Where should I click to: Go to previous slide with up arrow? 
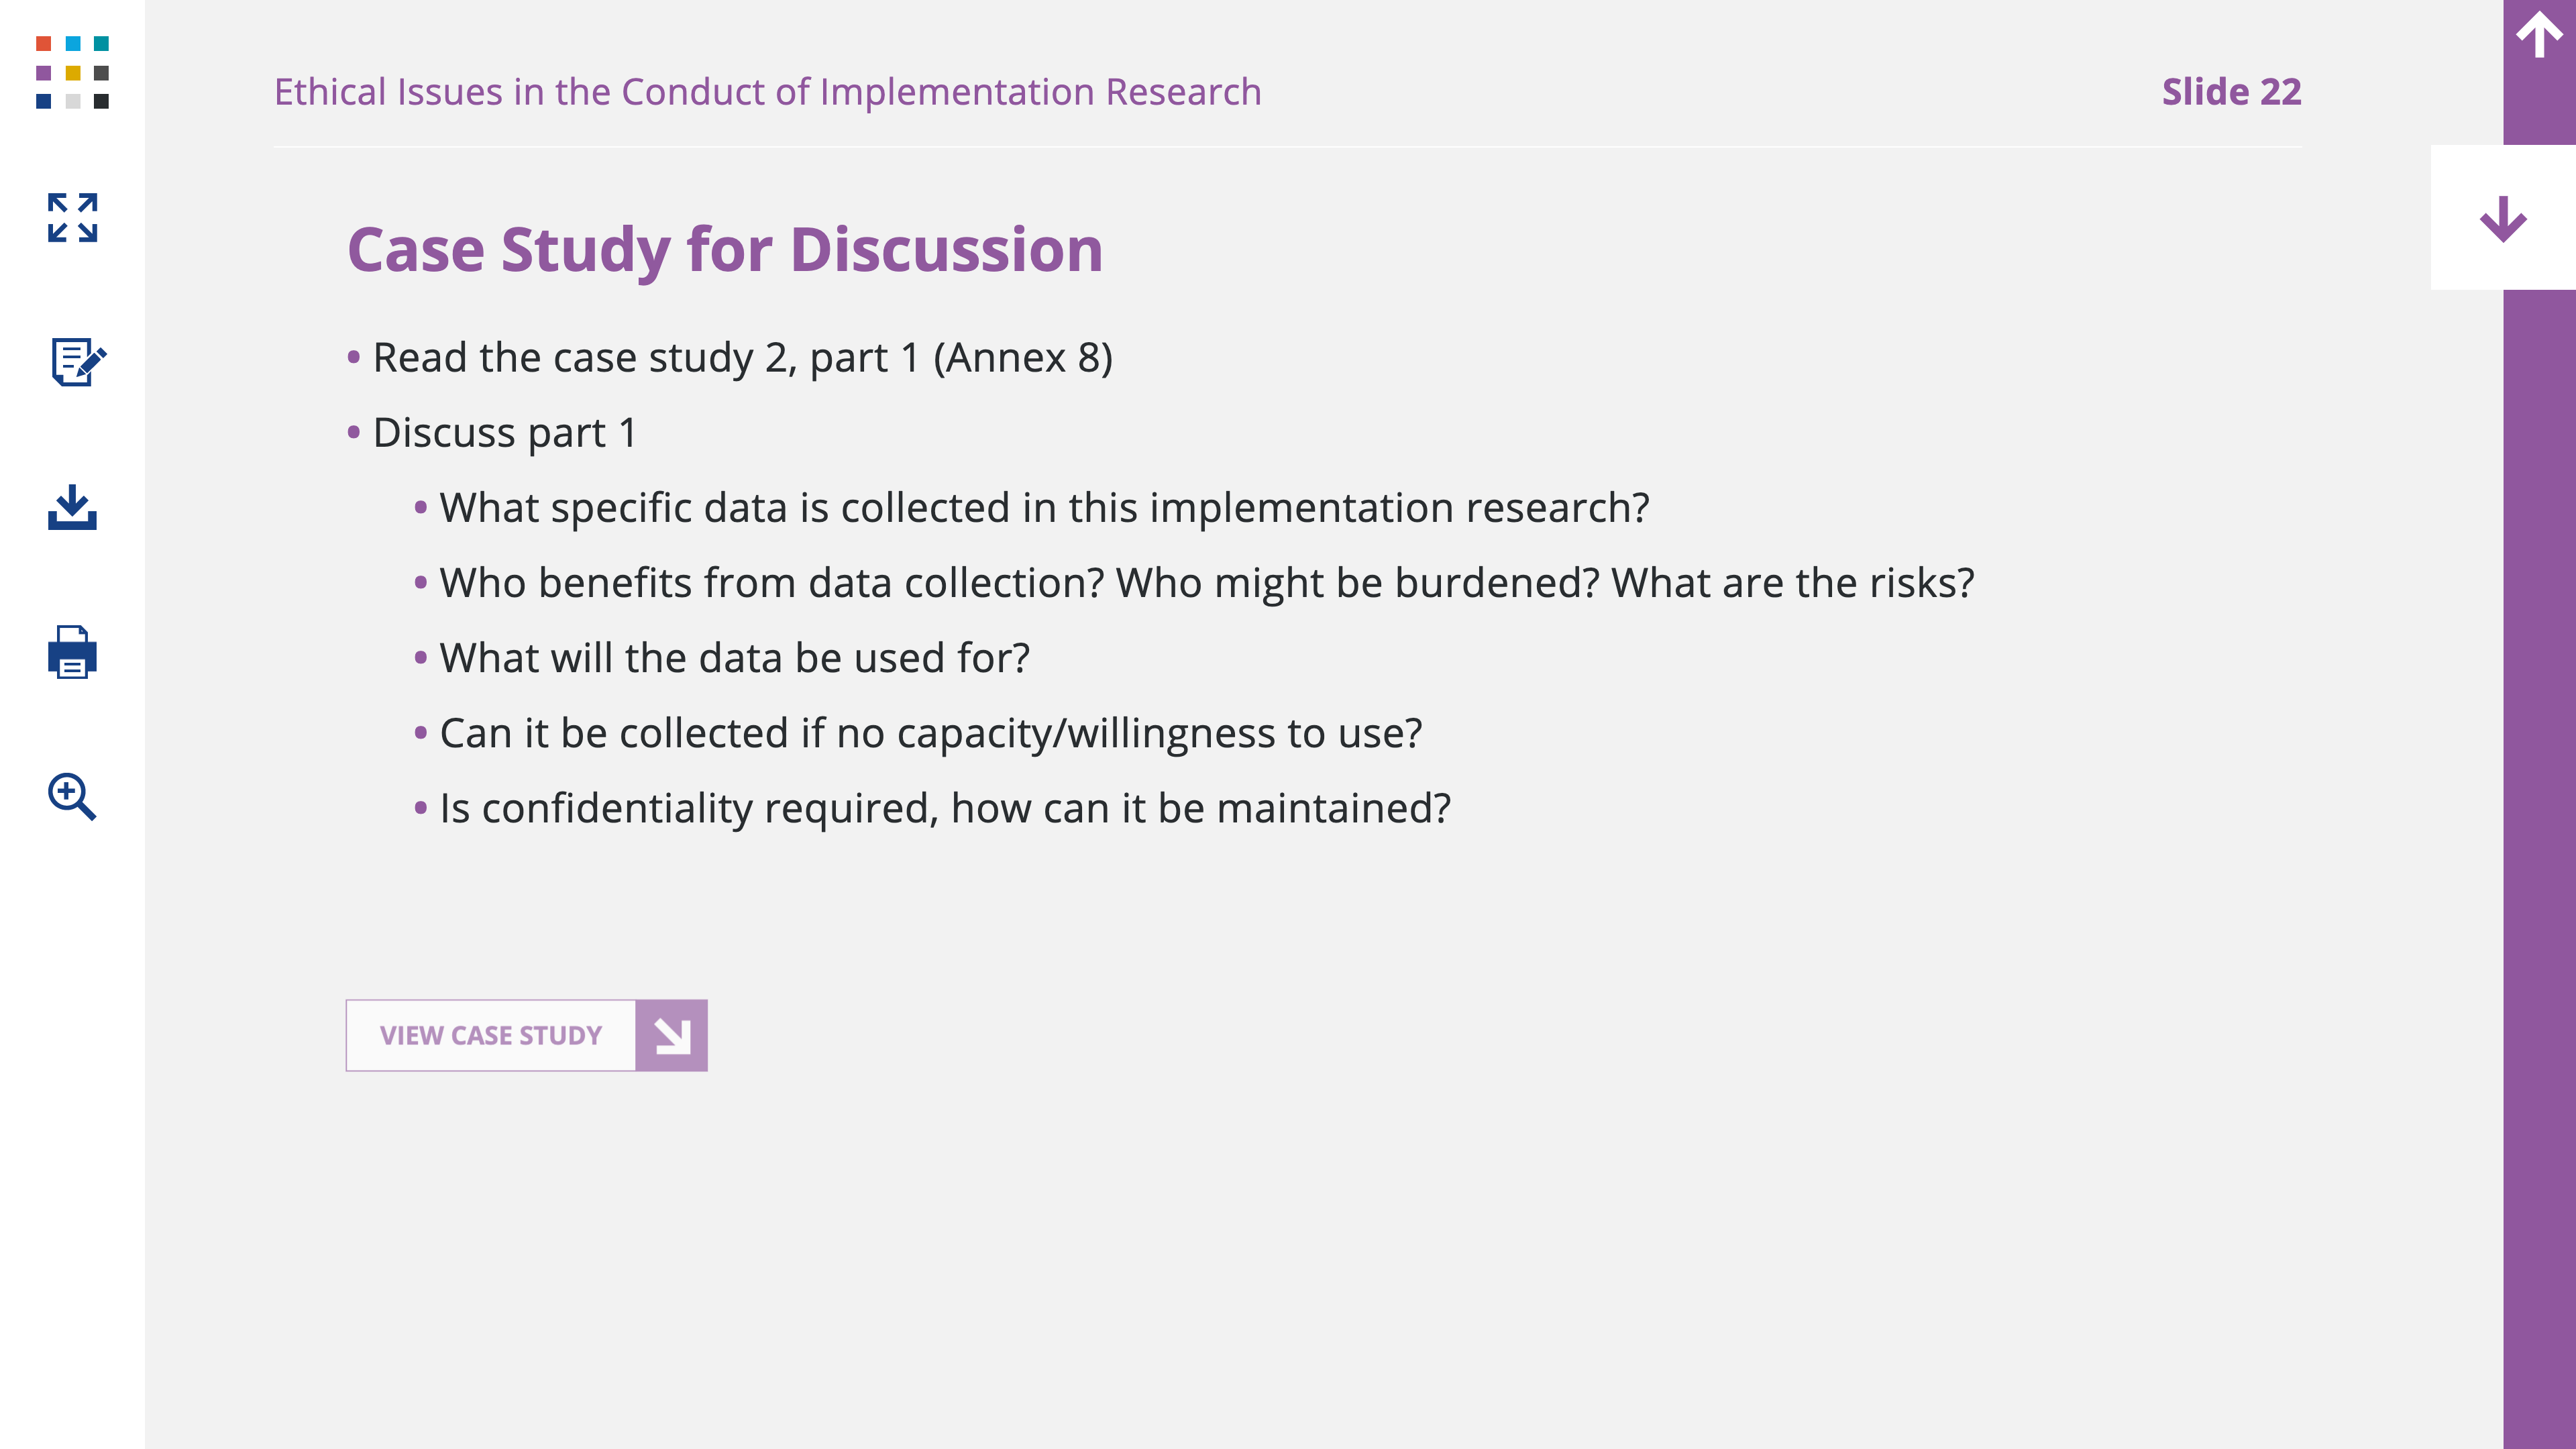[2539, 35]
